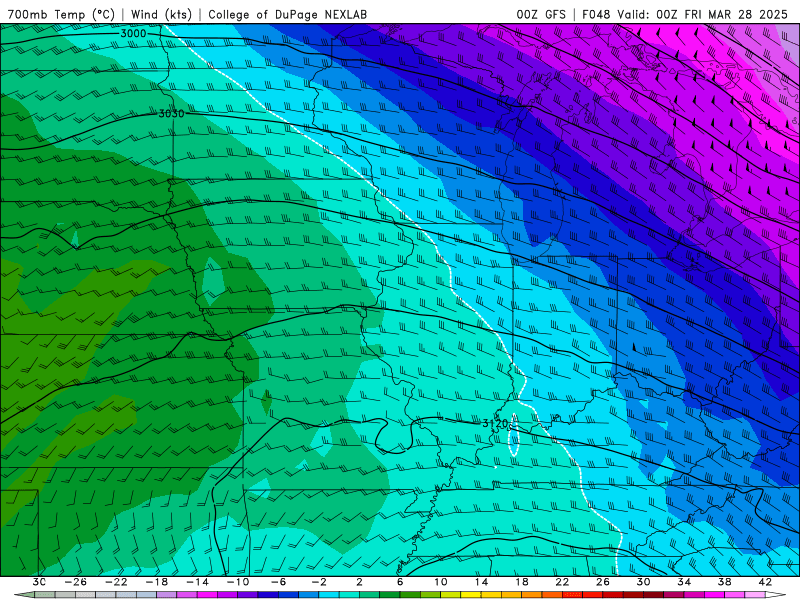This screenshot has width=800, height=600.
Task: Click the 'Valid: 00Z FRI MAR 28 2025' text
Action: tap(703, 14)
